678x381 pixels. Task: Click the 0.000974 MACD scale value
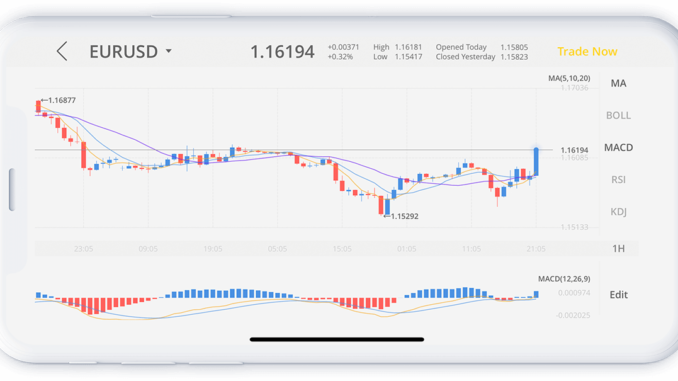point(574,293)
